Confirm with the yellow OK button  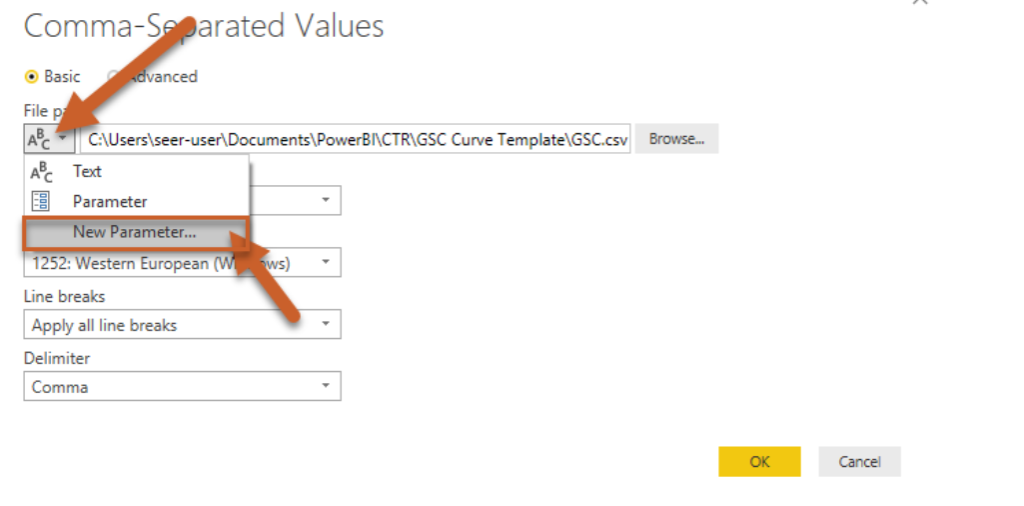[759, 462]
